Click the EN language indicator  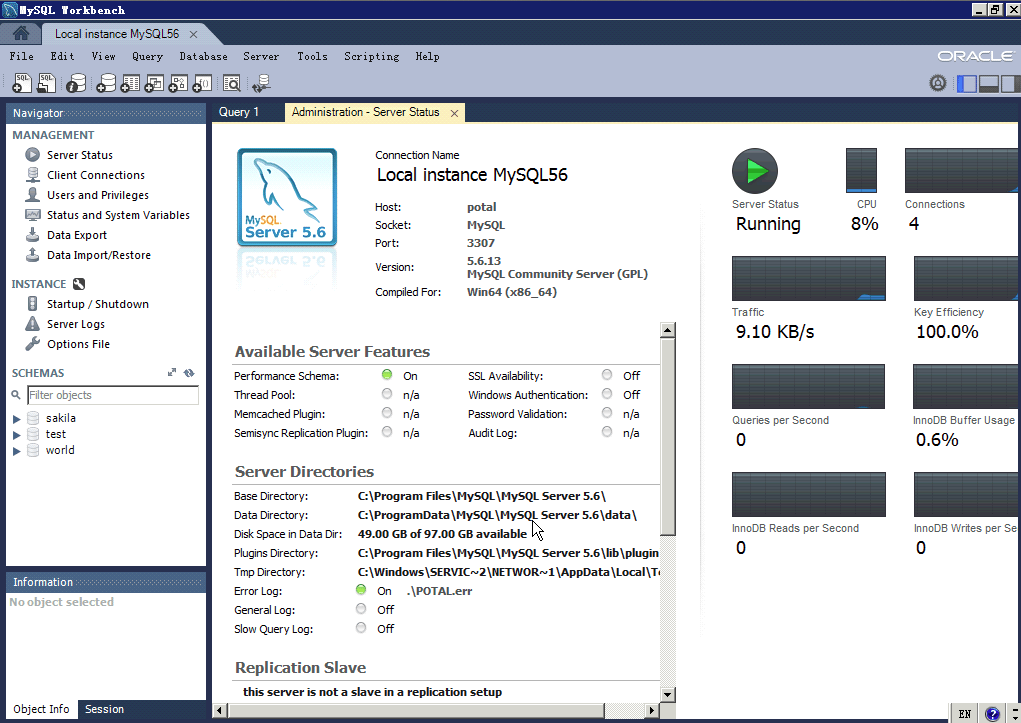click(x=965, y=714)
